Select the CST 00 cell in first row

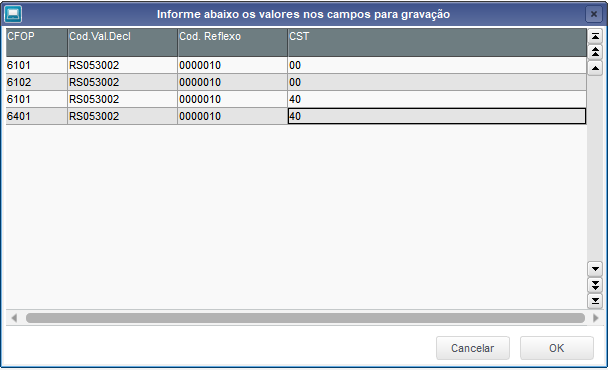[437, 65]
